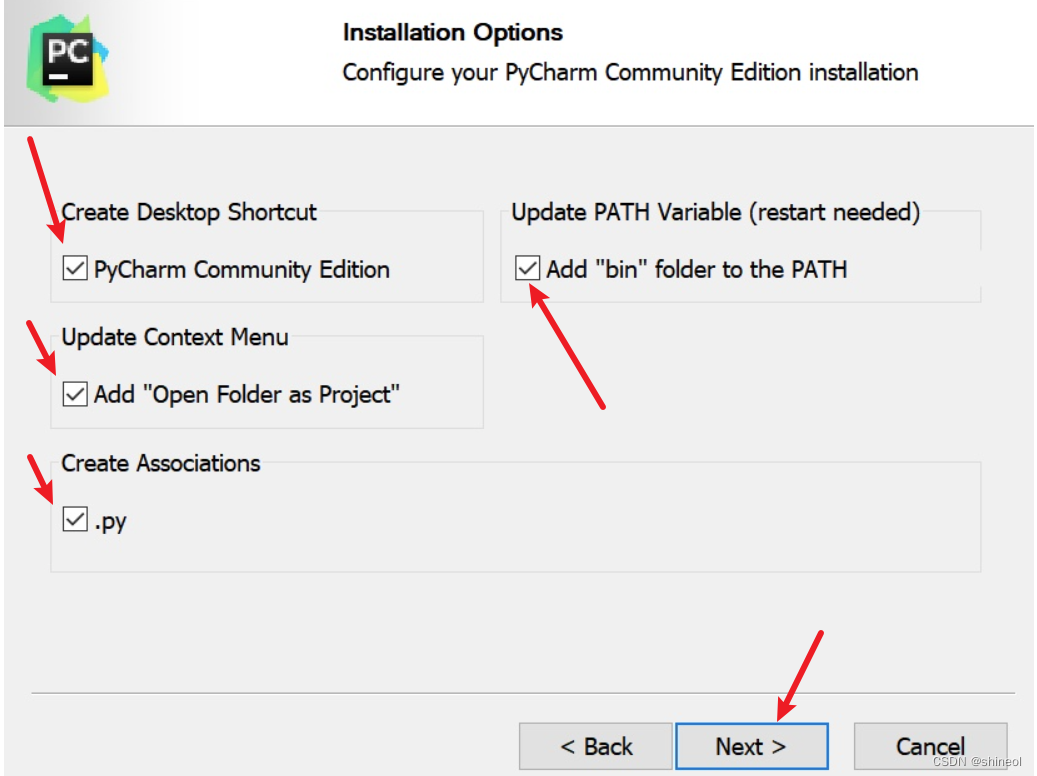
Task: Click the Create Desktop Shortcut group label
Action: pos(188,212)
